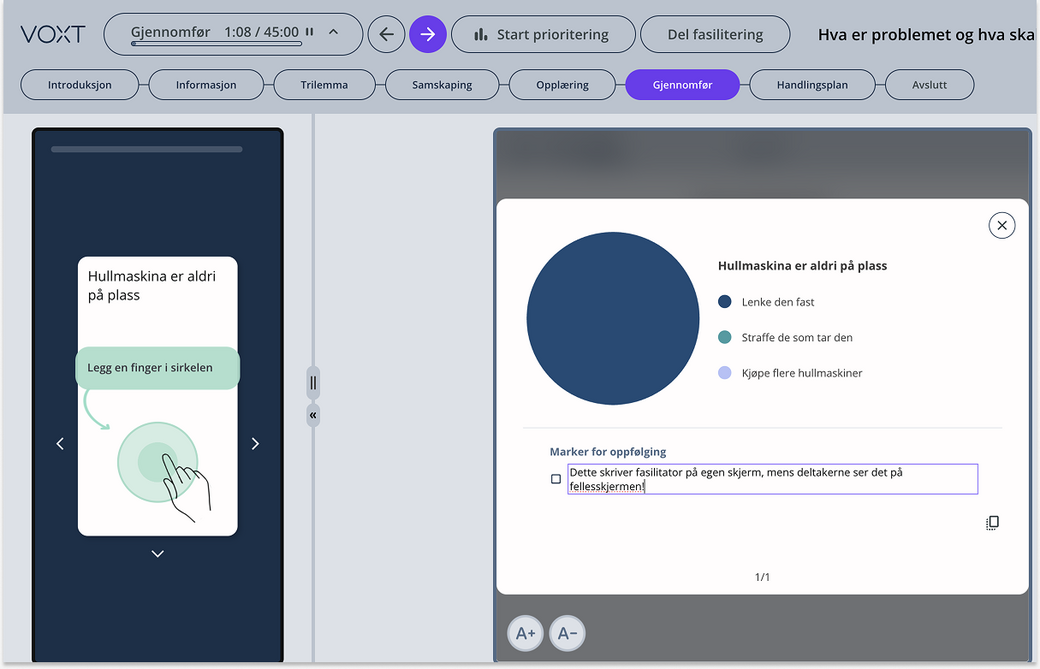Increase text size with A+ button
The image size is (1040, 669).
(526, 633)
